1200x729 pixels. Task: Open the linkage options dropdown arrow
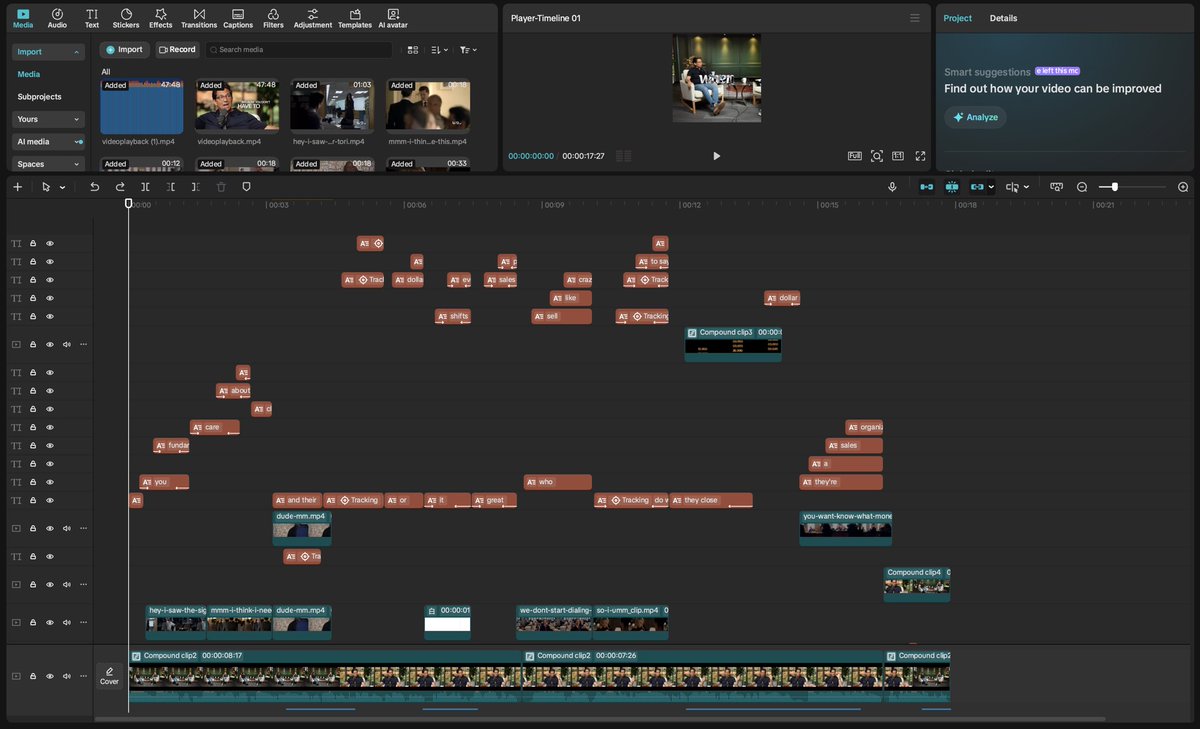(991, 187)
